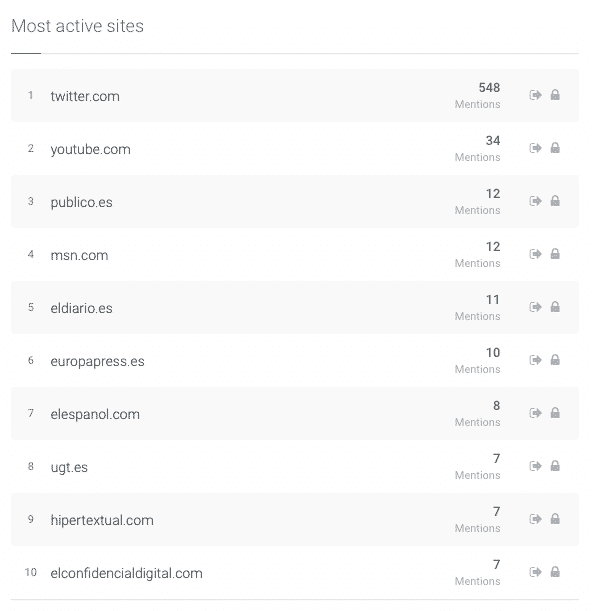Open the twitter.com external link icon
Viewport: 593px width, 611px height.
pos(535,95)
